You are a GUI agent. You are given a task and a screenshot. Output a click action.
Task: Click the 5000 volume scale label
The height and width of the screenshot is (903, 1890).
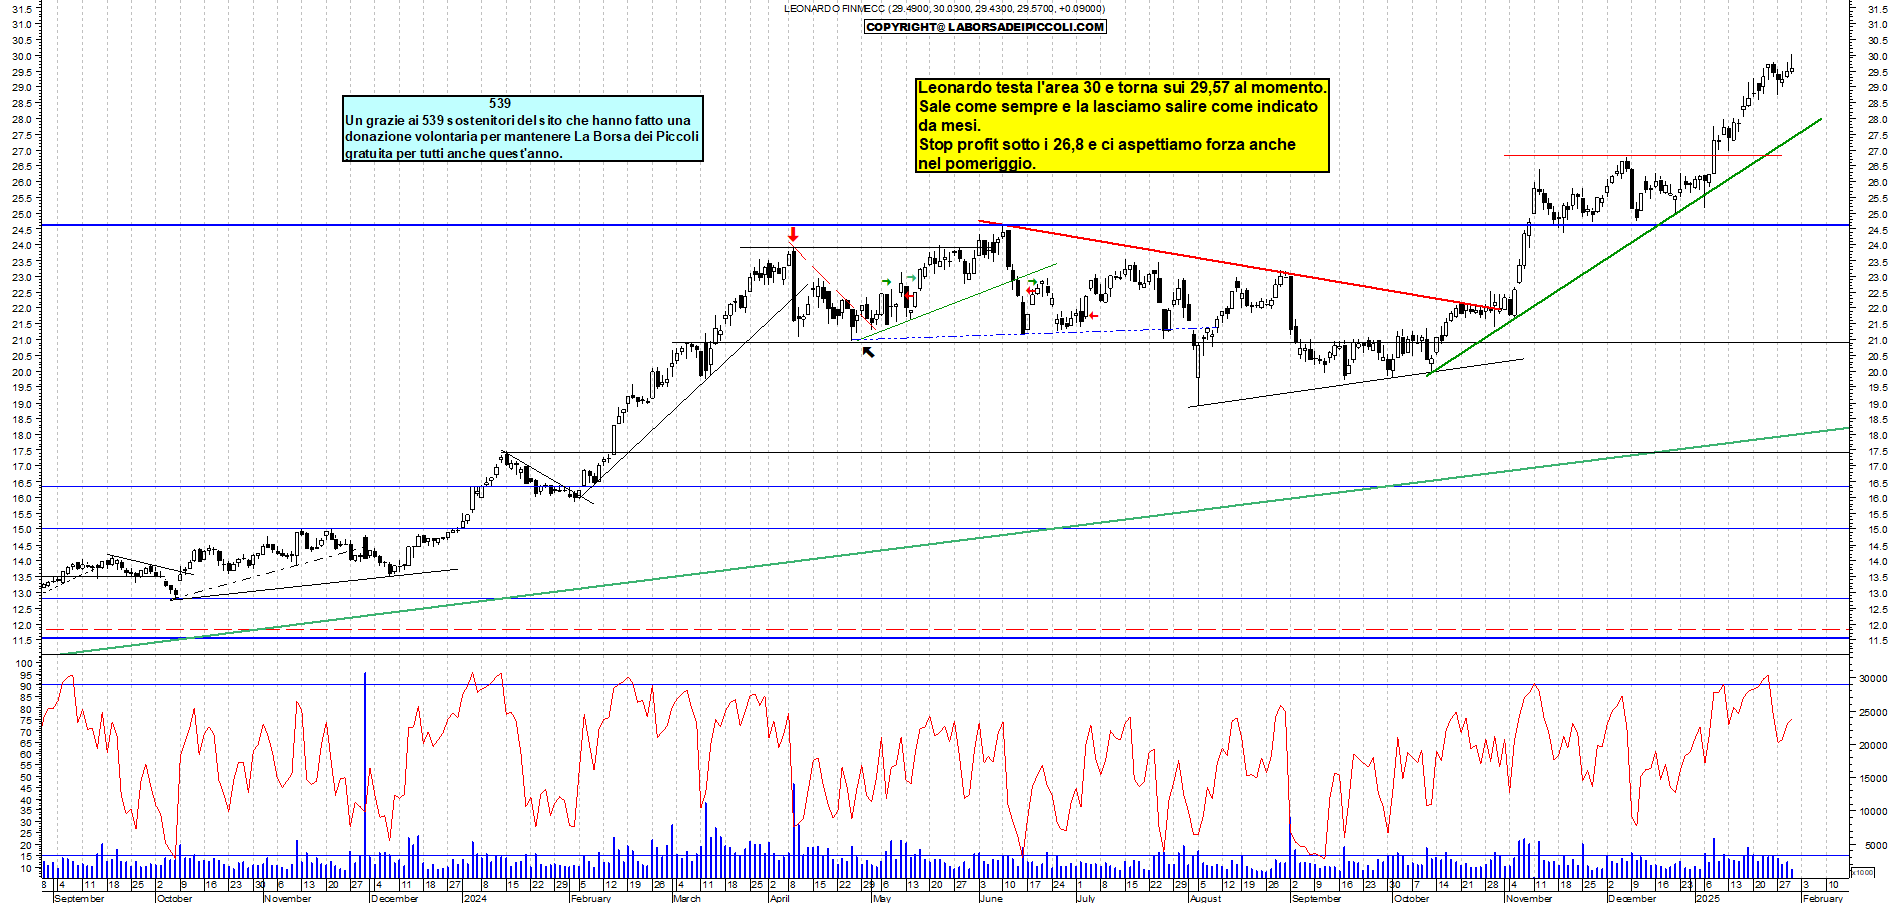click(x=1876, y=845)
